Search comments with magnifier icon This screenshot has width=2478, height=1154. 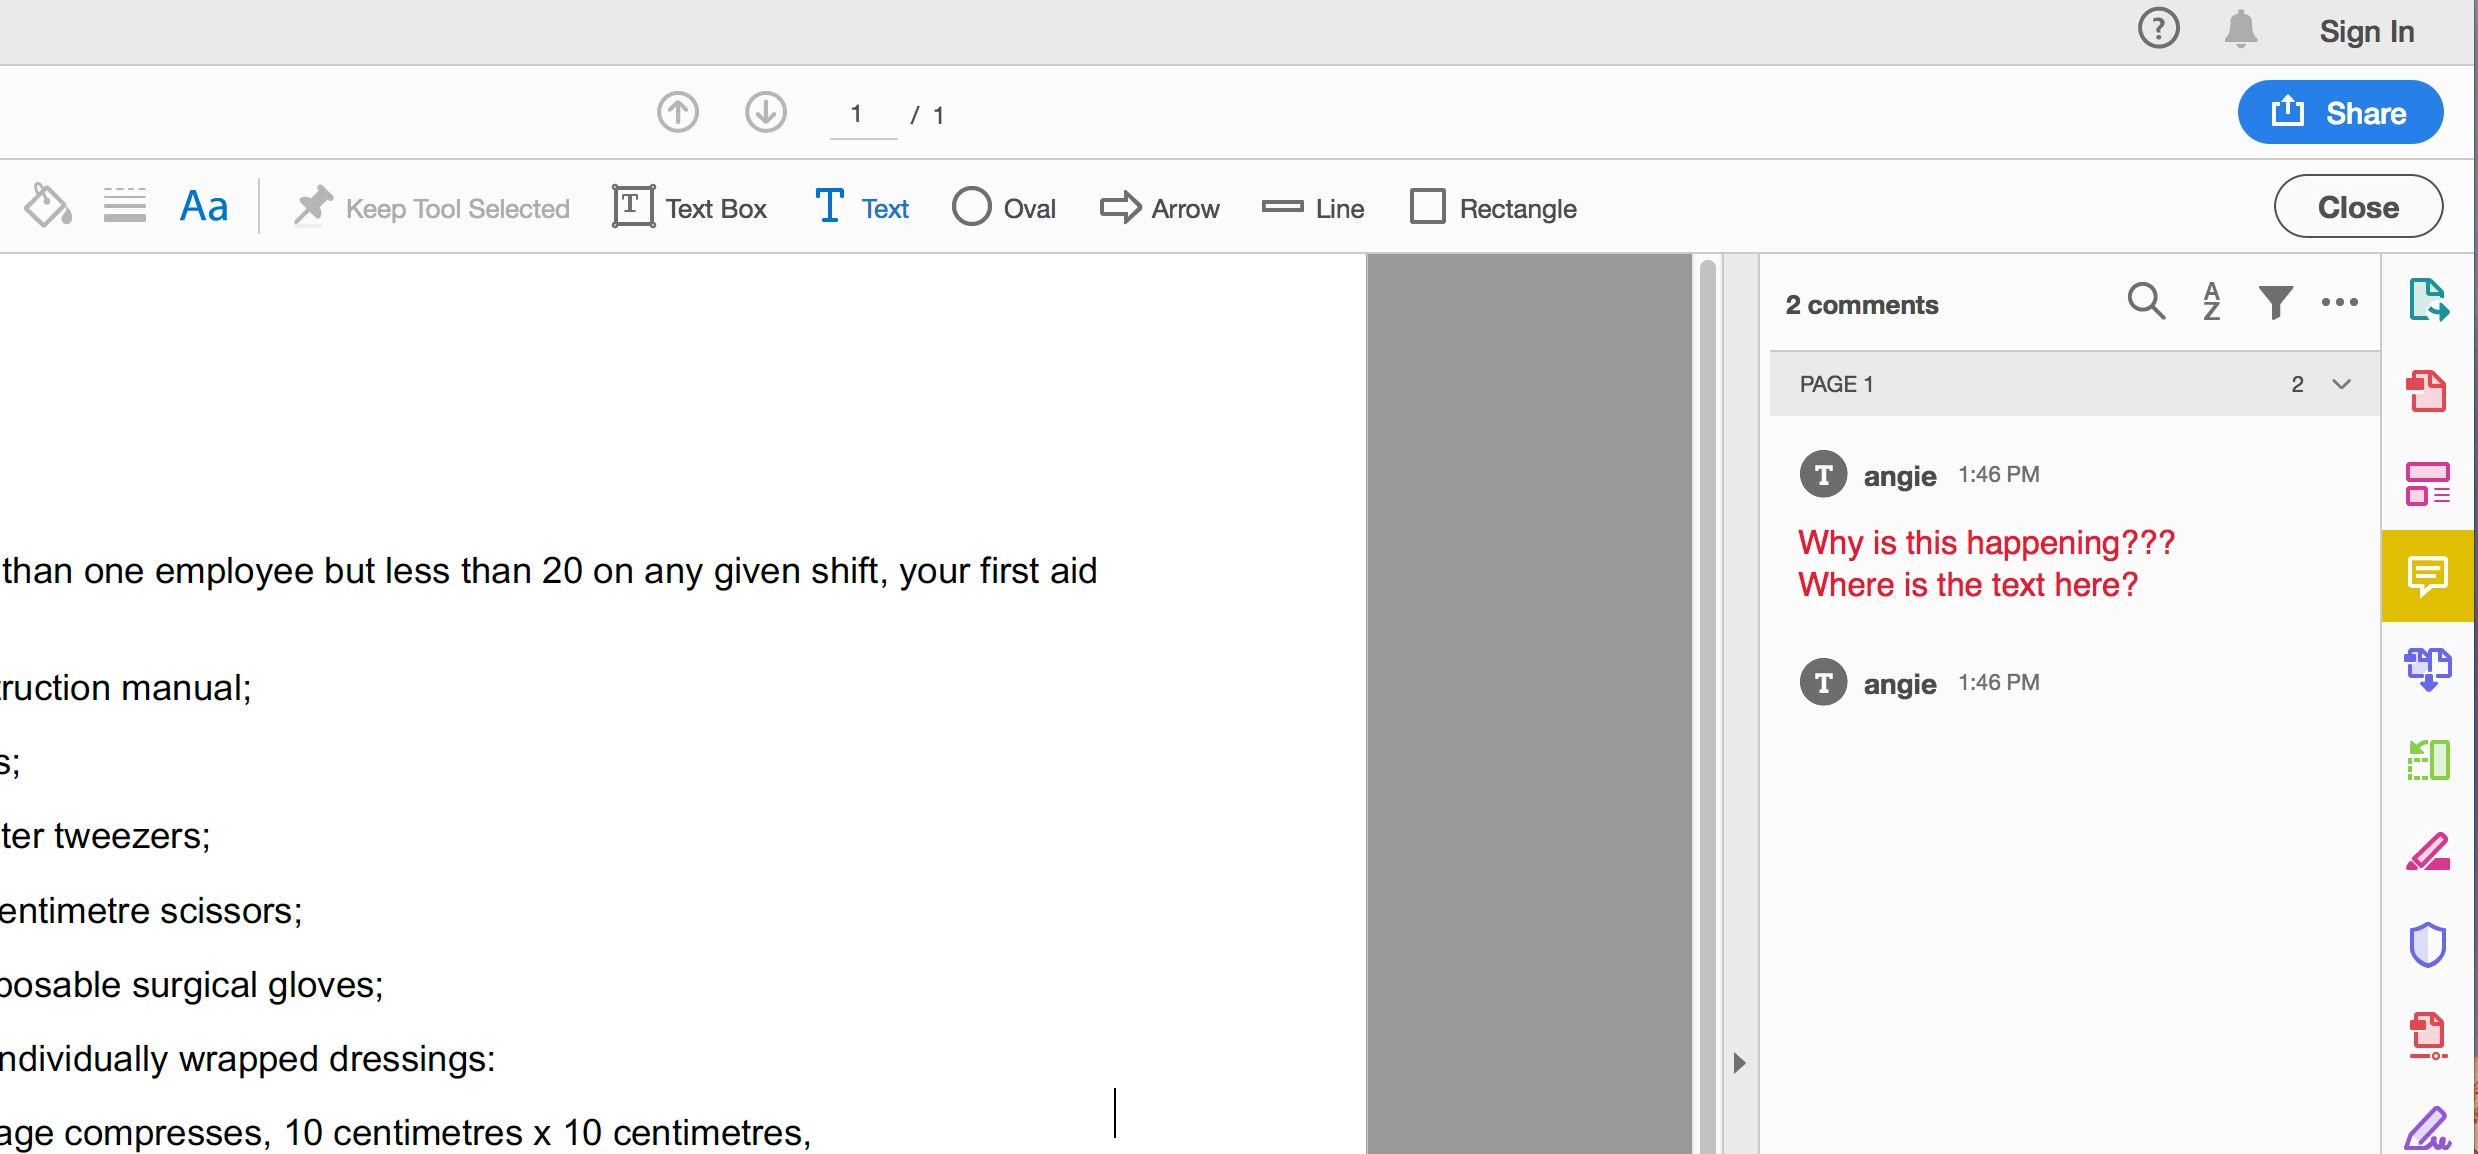(x=2146, y=302)
